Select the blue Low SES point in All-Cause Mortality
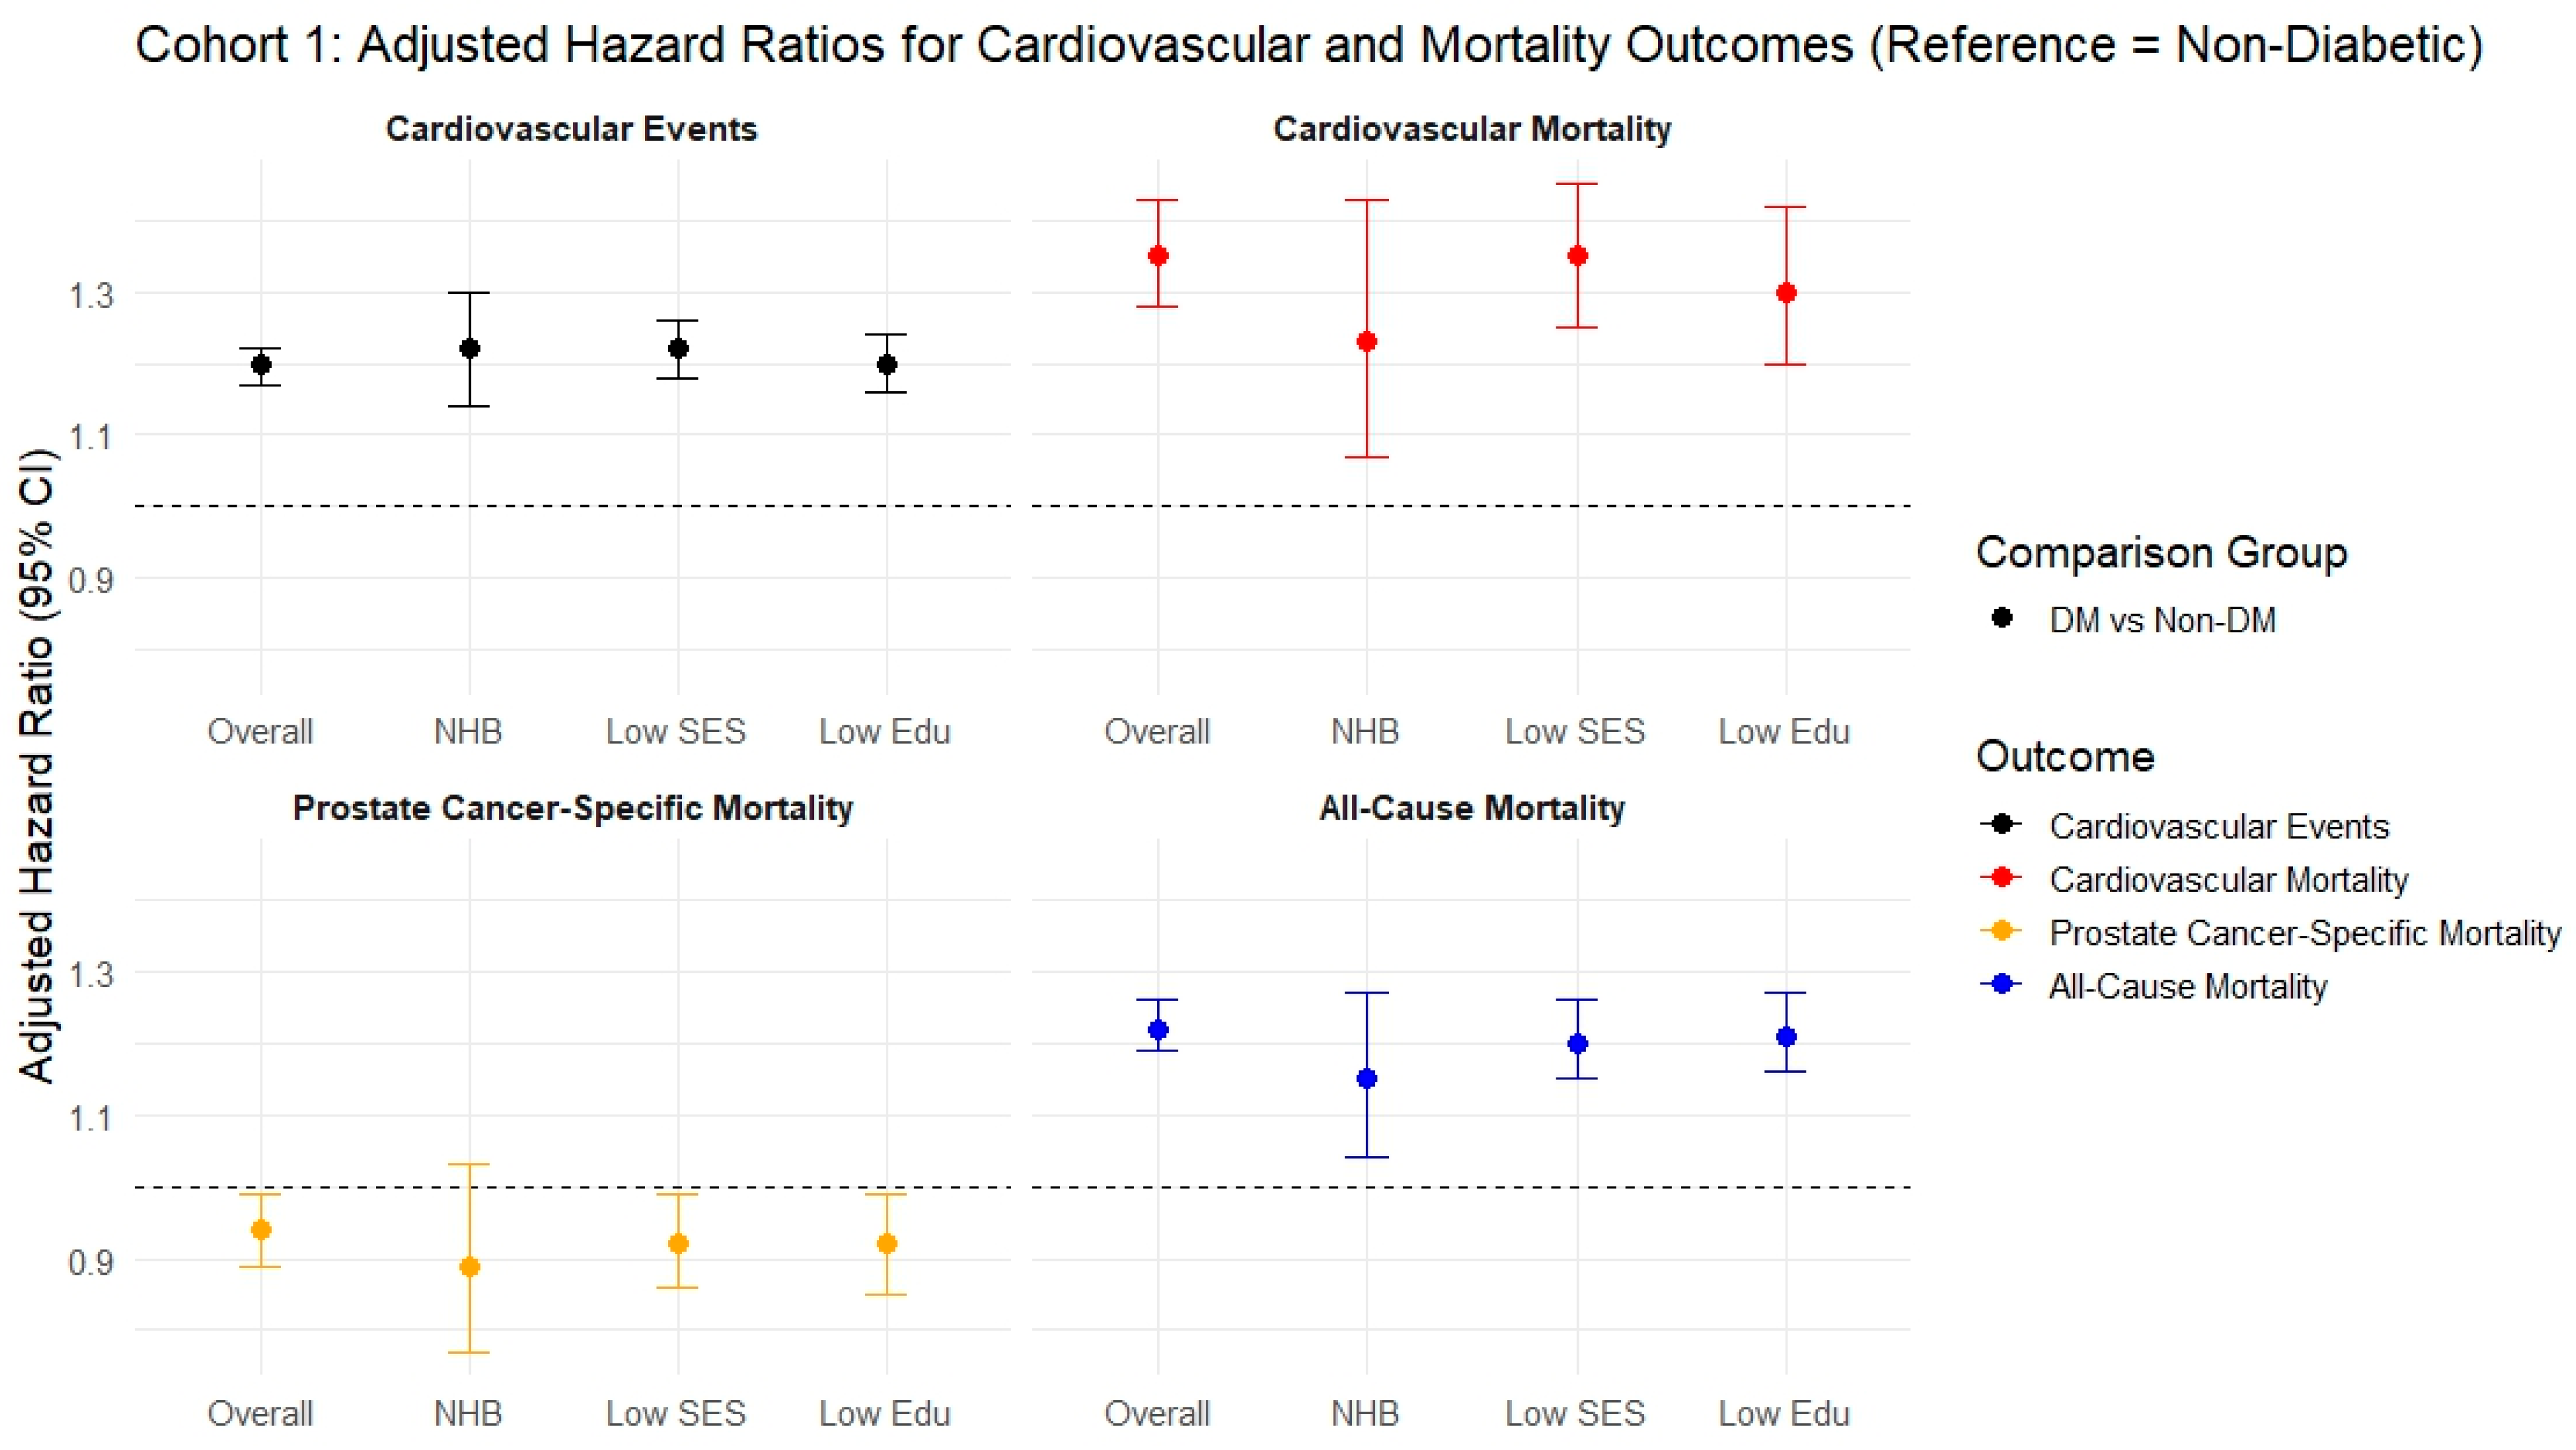Image resolution: width=2576 pixels, height=1450 pixels. tap(1577, 1044)
